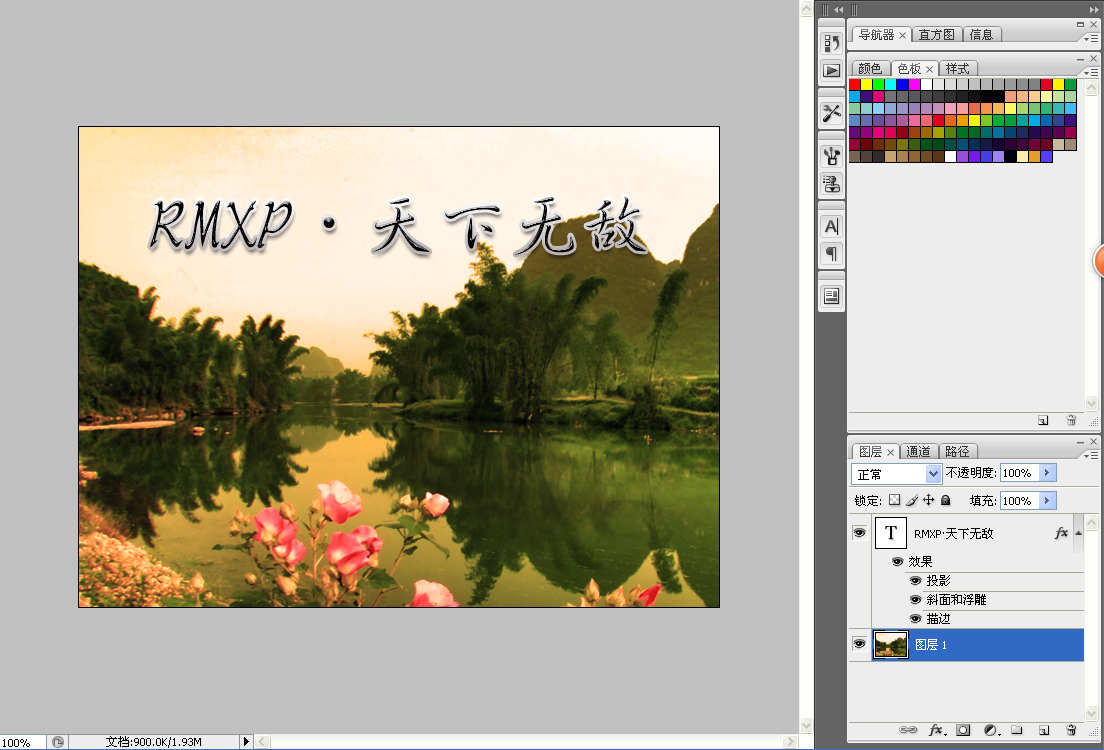Pick the cyan swatch in the top row
1104x750 pixels.
[x=891, y=85]
